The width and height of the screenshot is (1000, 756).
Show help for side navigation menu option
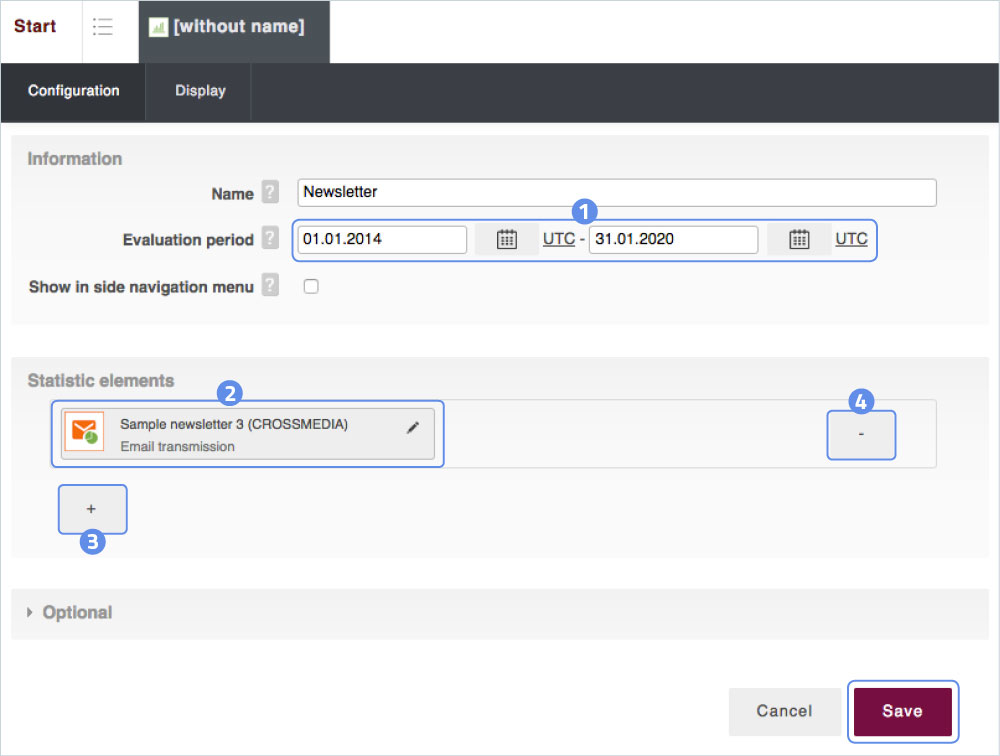[x=270, y=287]
